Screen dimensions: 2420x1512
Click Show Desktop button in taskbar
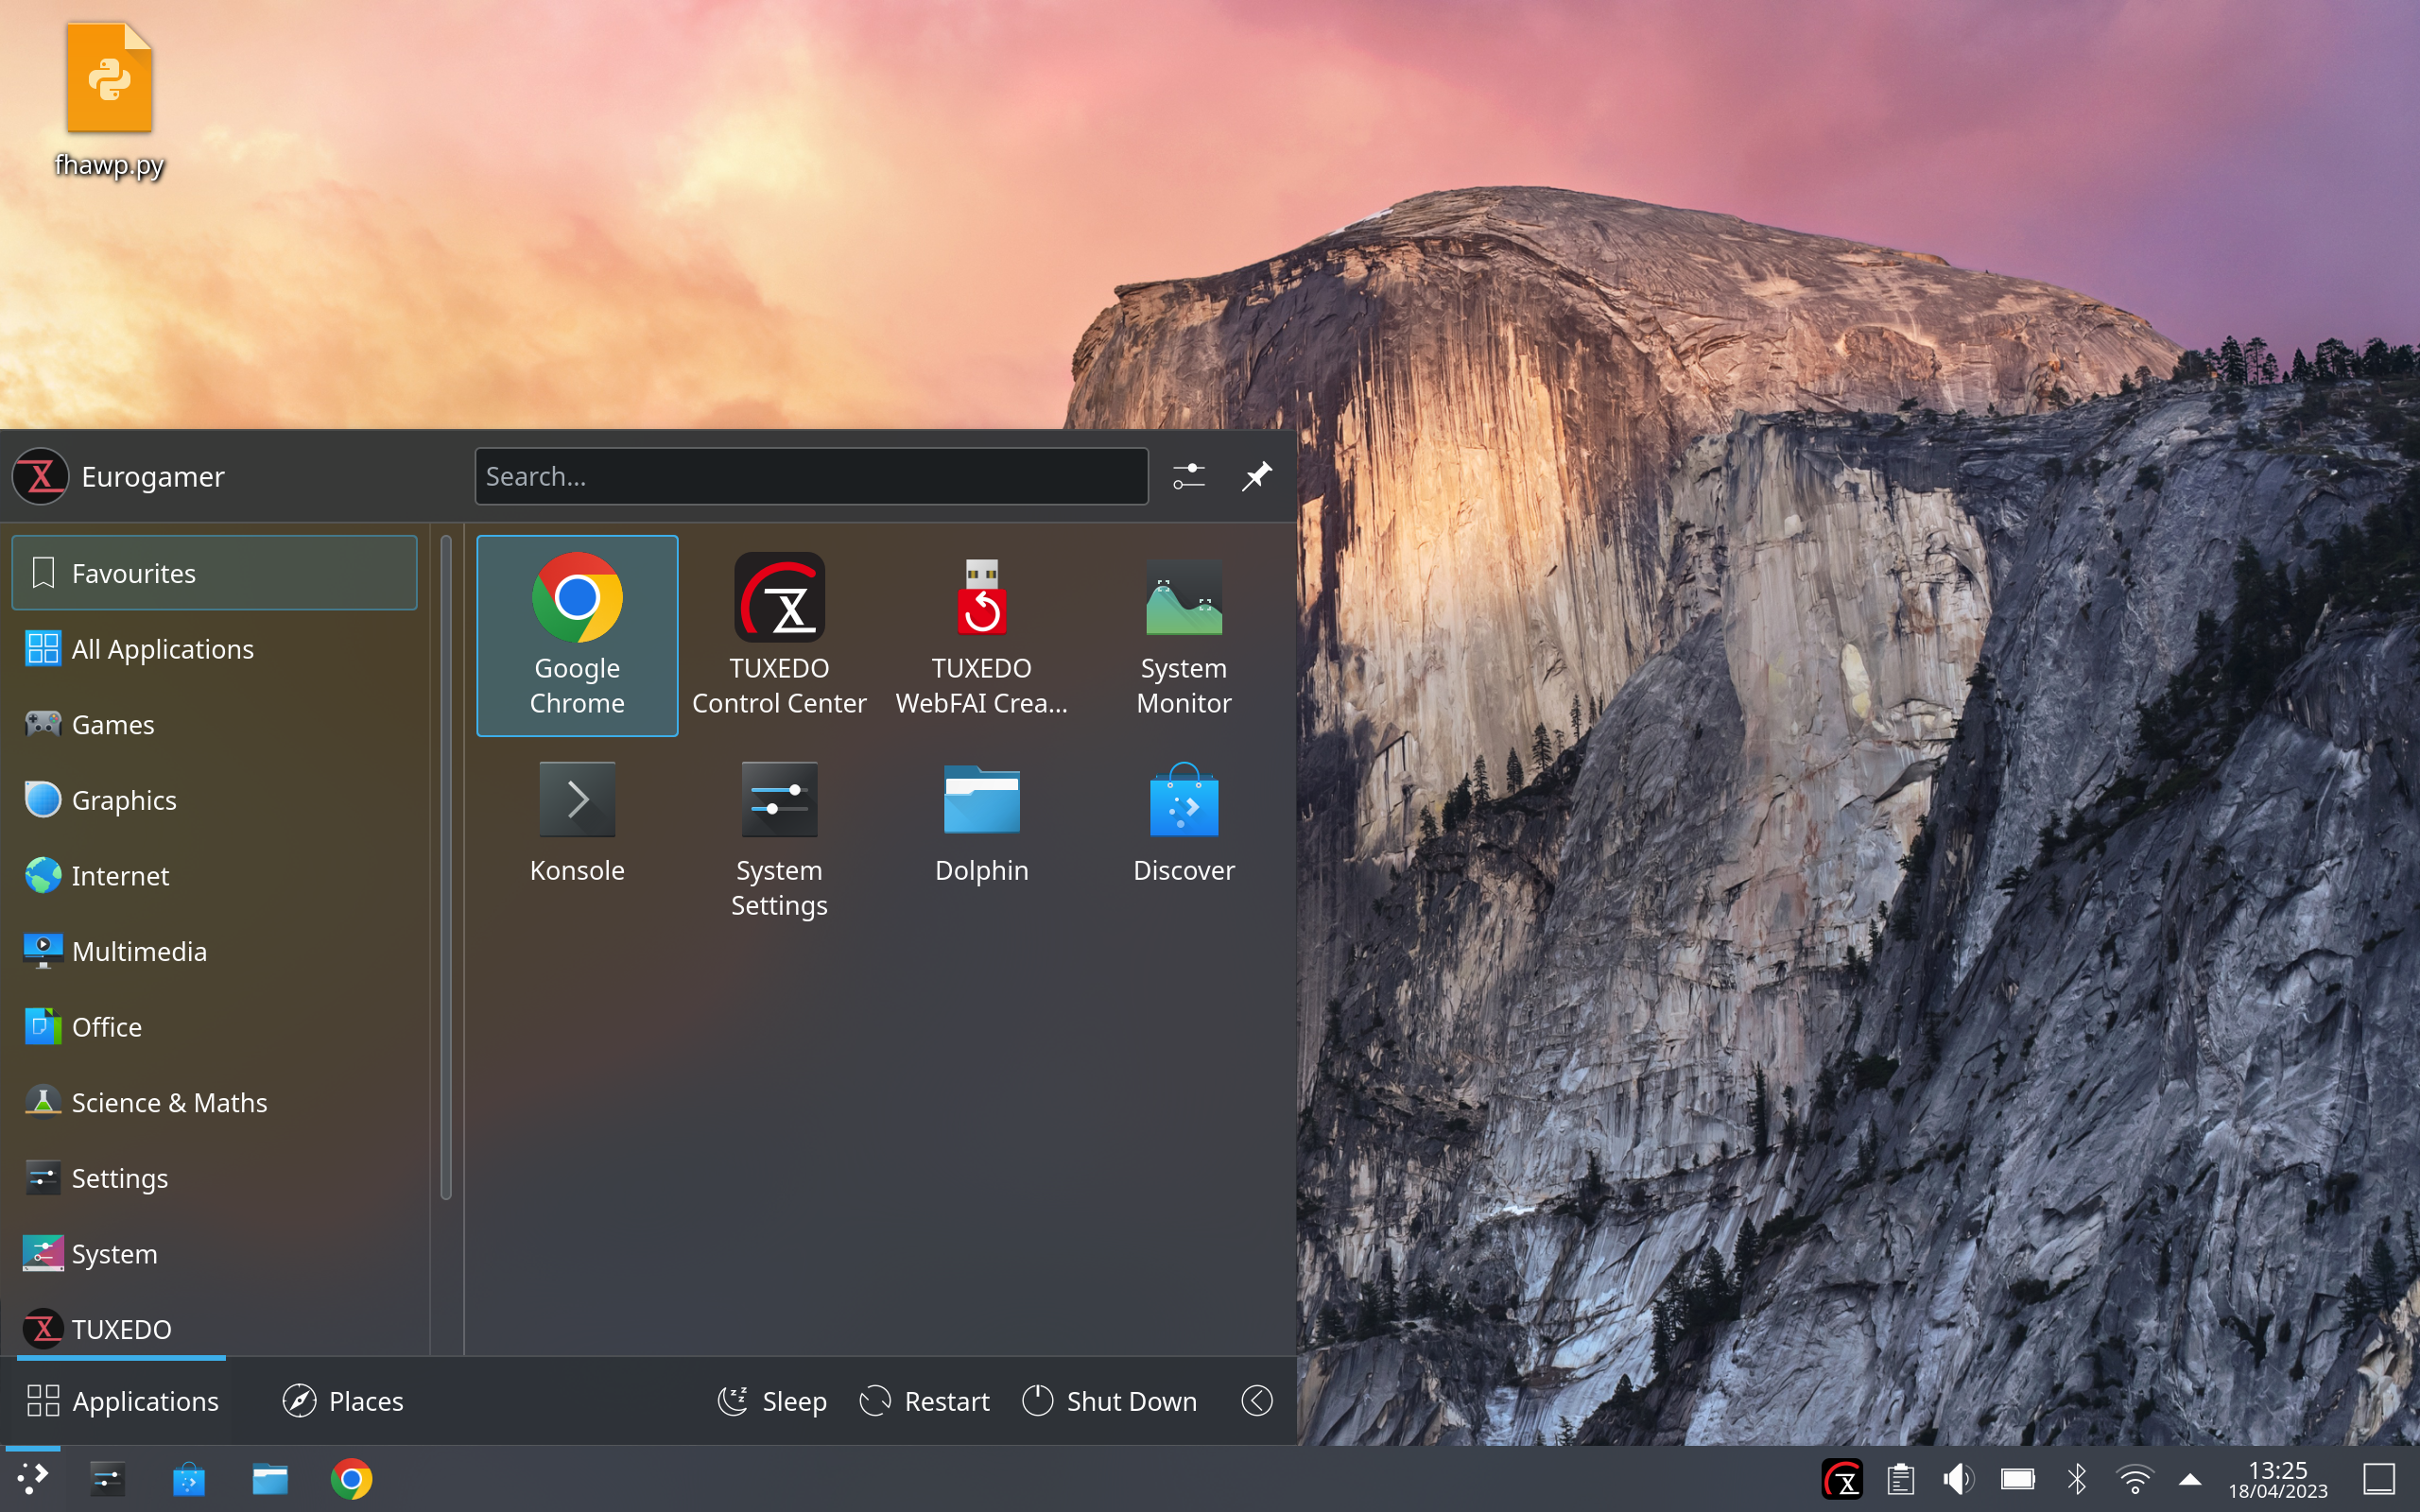2379,1478
